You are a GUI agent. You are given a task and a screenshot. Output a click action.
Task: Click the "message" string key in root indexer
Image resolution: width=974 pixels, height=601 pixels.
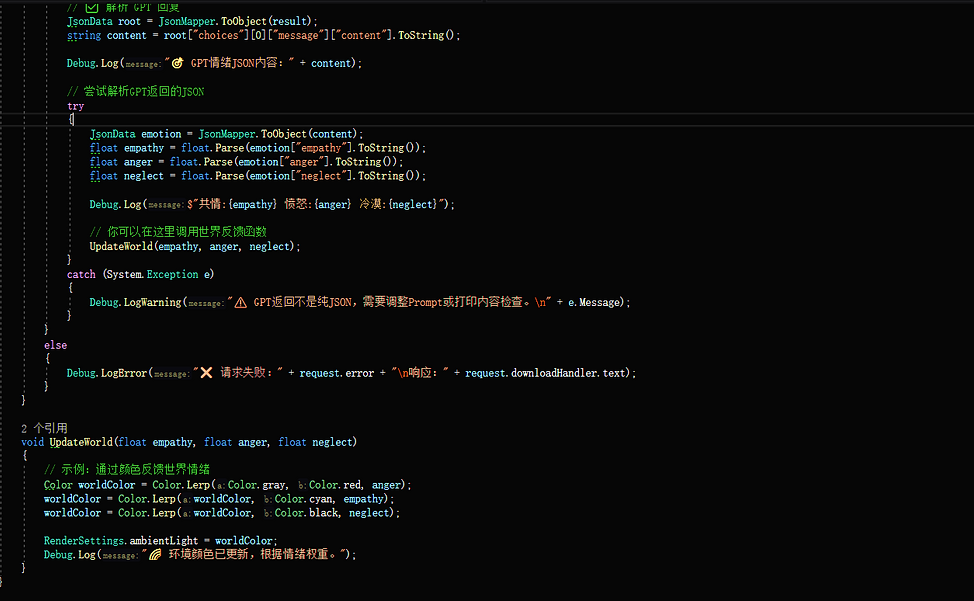[x=298, y=35]
